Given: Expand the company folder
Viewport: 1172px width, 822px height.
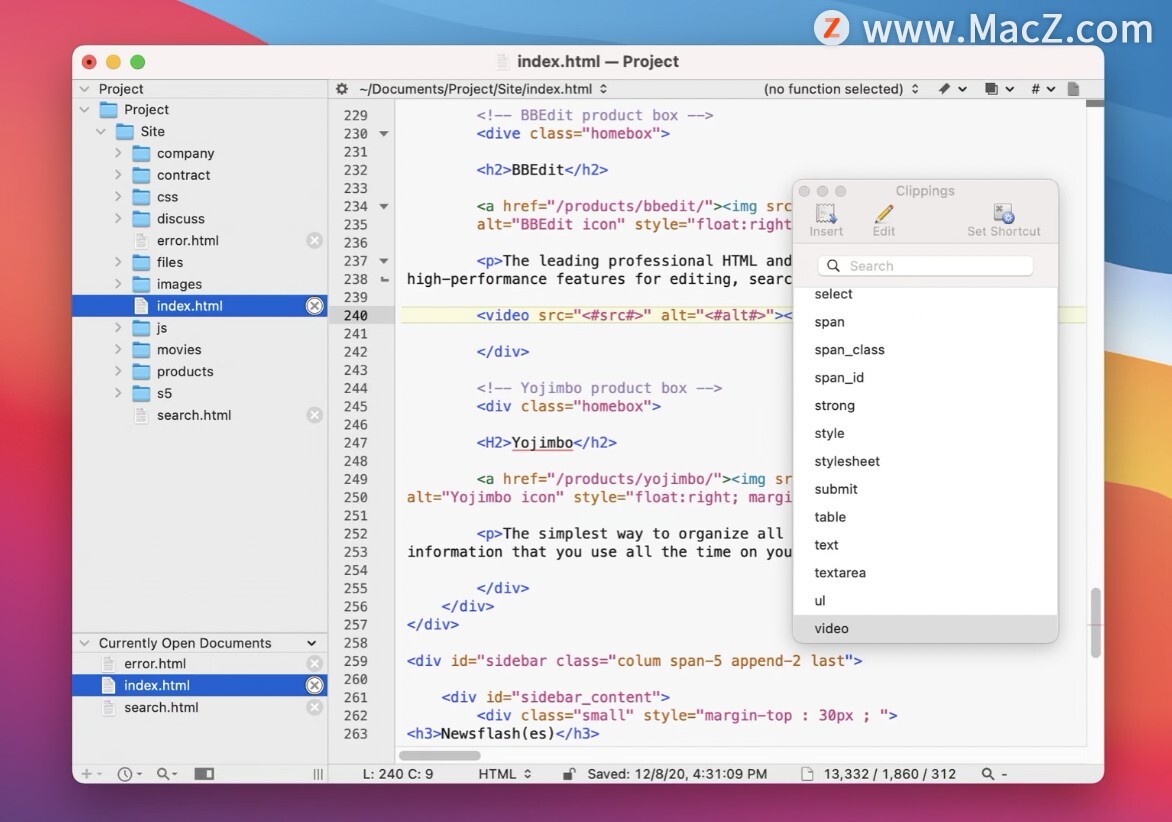Looking at the screenshot, I should tap(117, 152).
